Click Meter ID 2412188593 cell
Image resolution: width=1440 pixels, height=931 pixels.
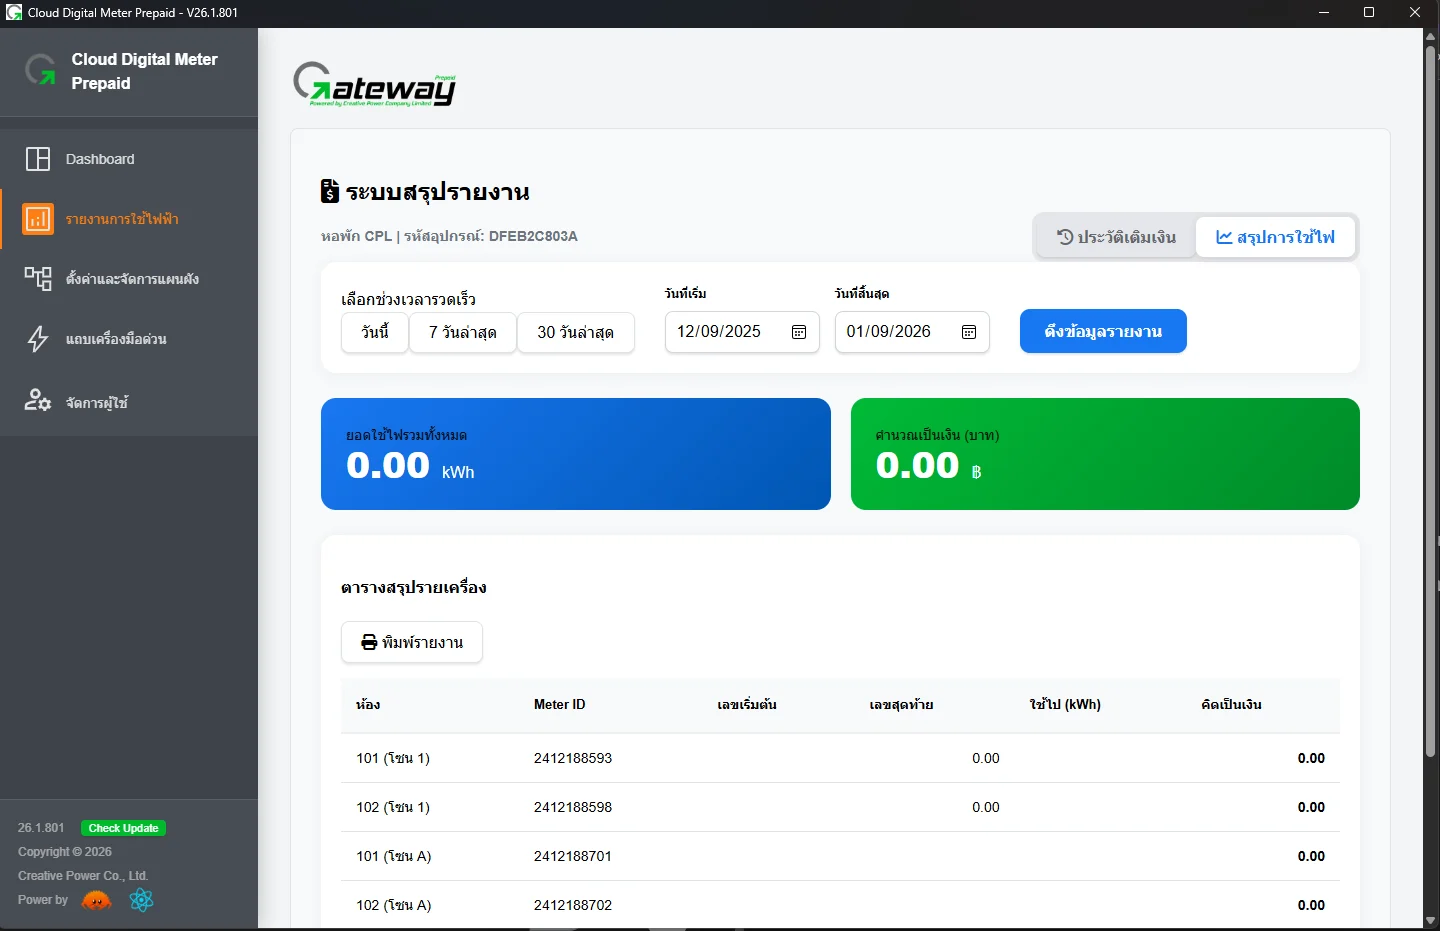click(573, 758)
